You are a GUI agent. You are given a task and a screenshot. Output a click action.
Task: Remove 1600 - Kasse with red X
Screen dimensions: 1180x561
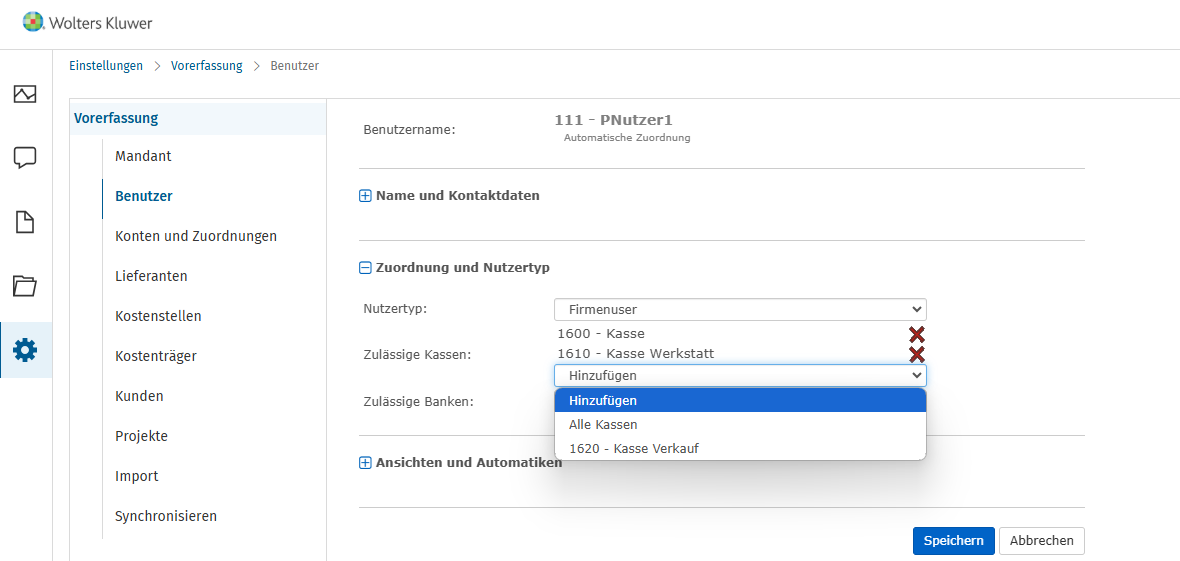pyautogui.click(x=917, y=335)
